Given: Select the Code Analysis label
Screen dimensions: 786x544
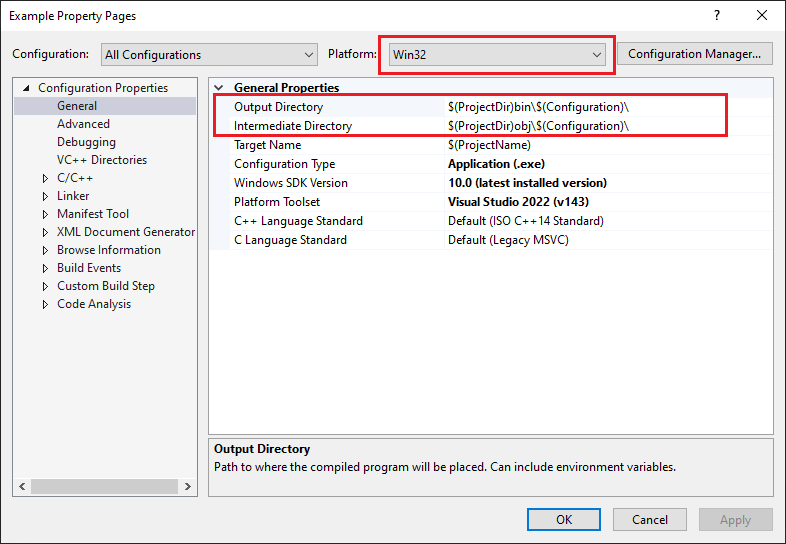Looking at the screenshot, I should (94, 304).
